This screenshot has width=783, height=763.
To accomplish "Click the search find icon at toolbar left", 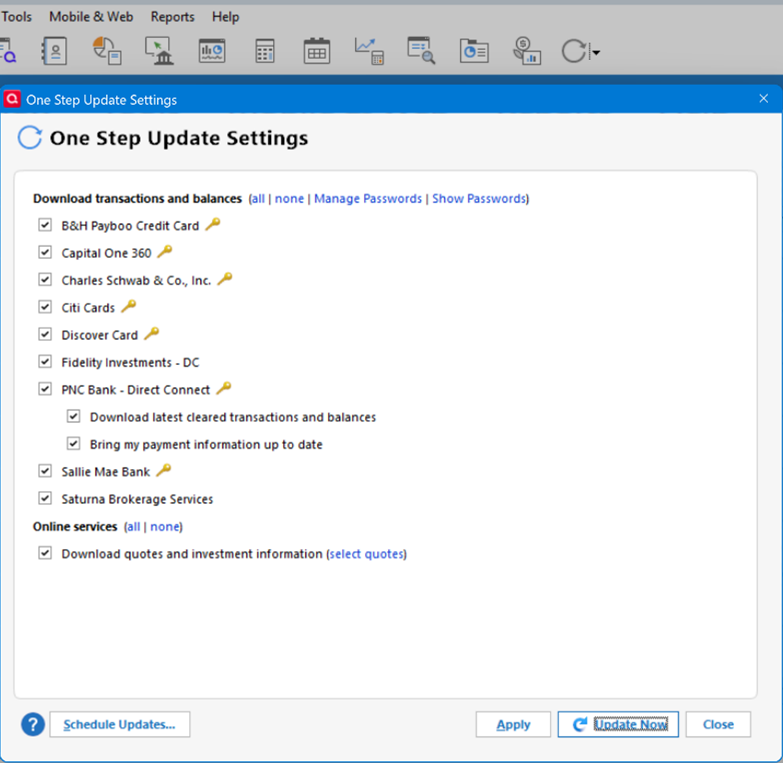I will (x=8, y=51).
